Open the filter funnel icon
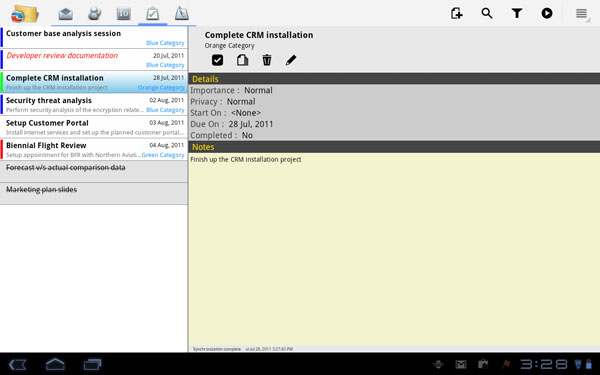The width and height of the screenshot is (600, 375). (517, 13)
